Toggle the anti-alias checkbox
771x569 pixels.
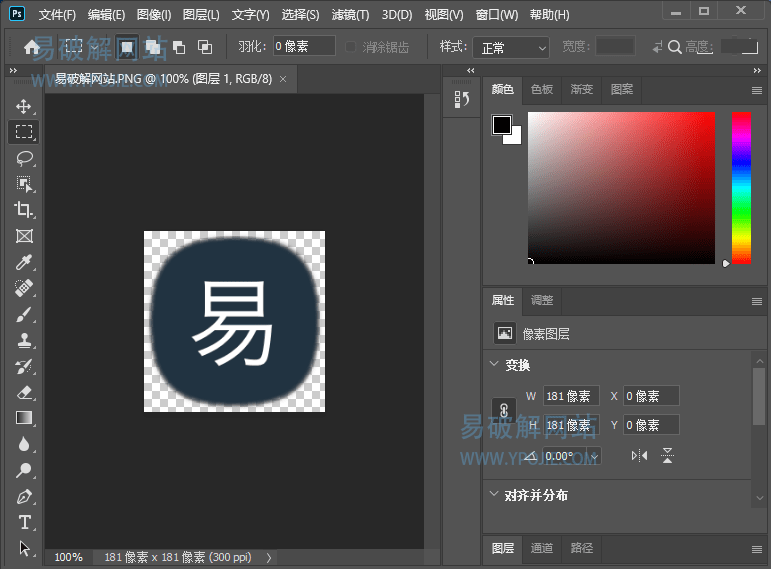350,47
